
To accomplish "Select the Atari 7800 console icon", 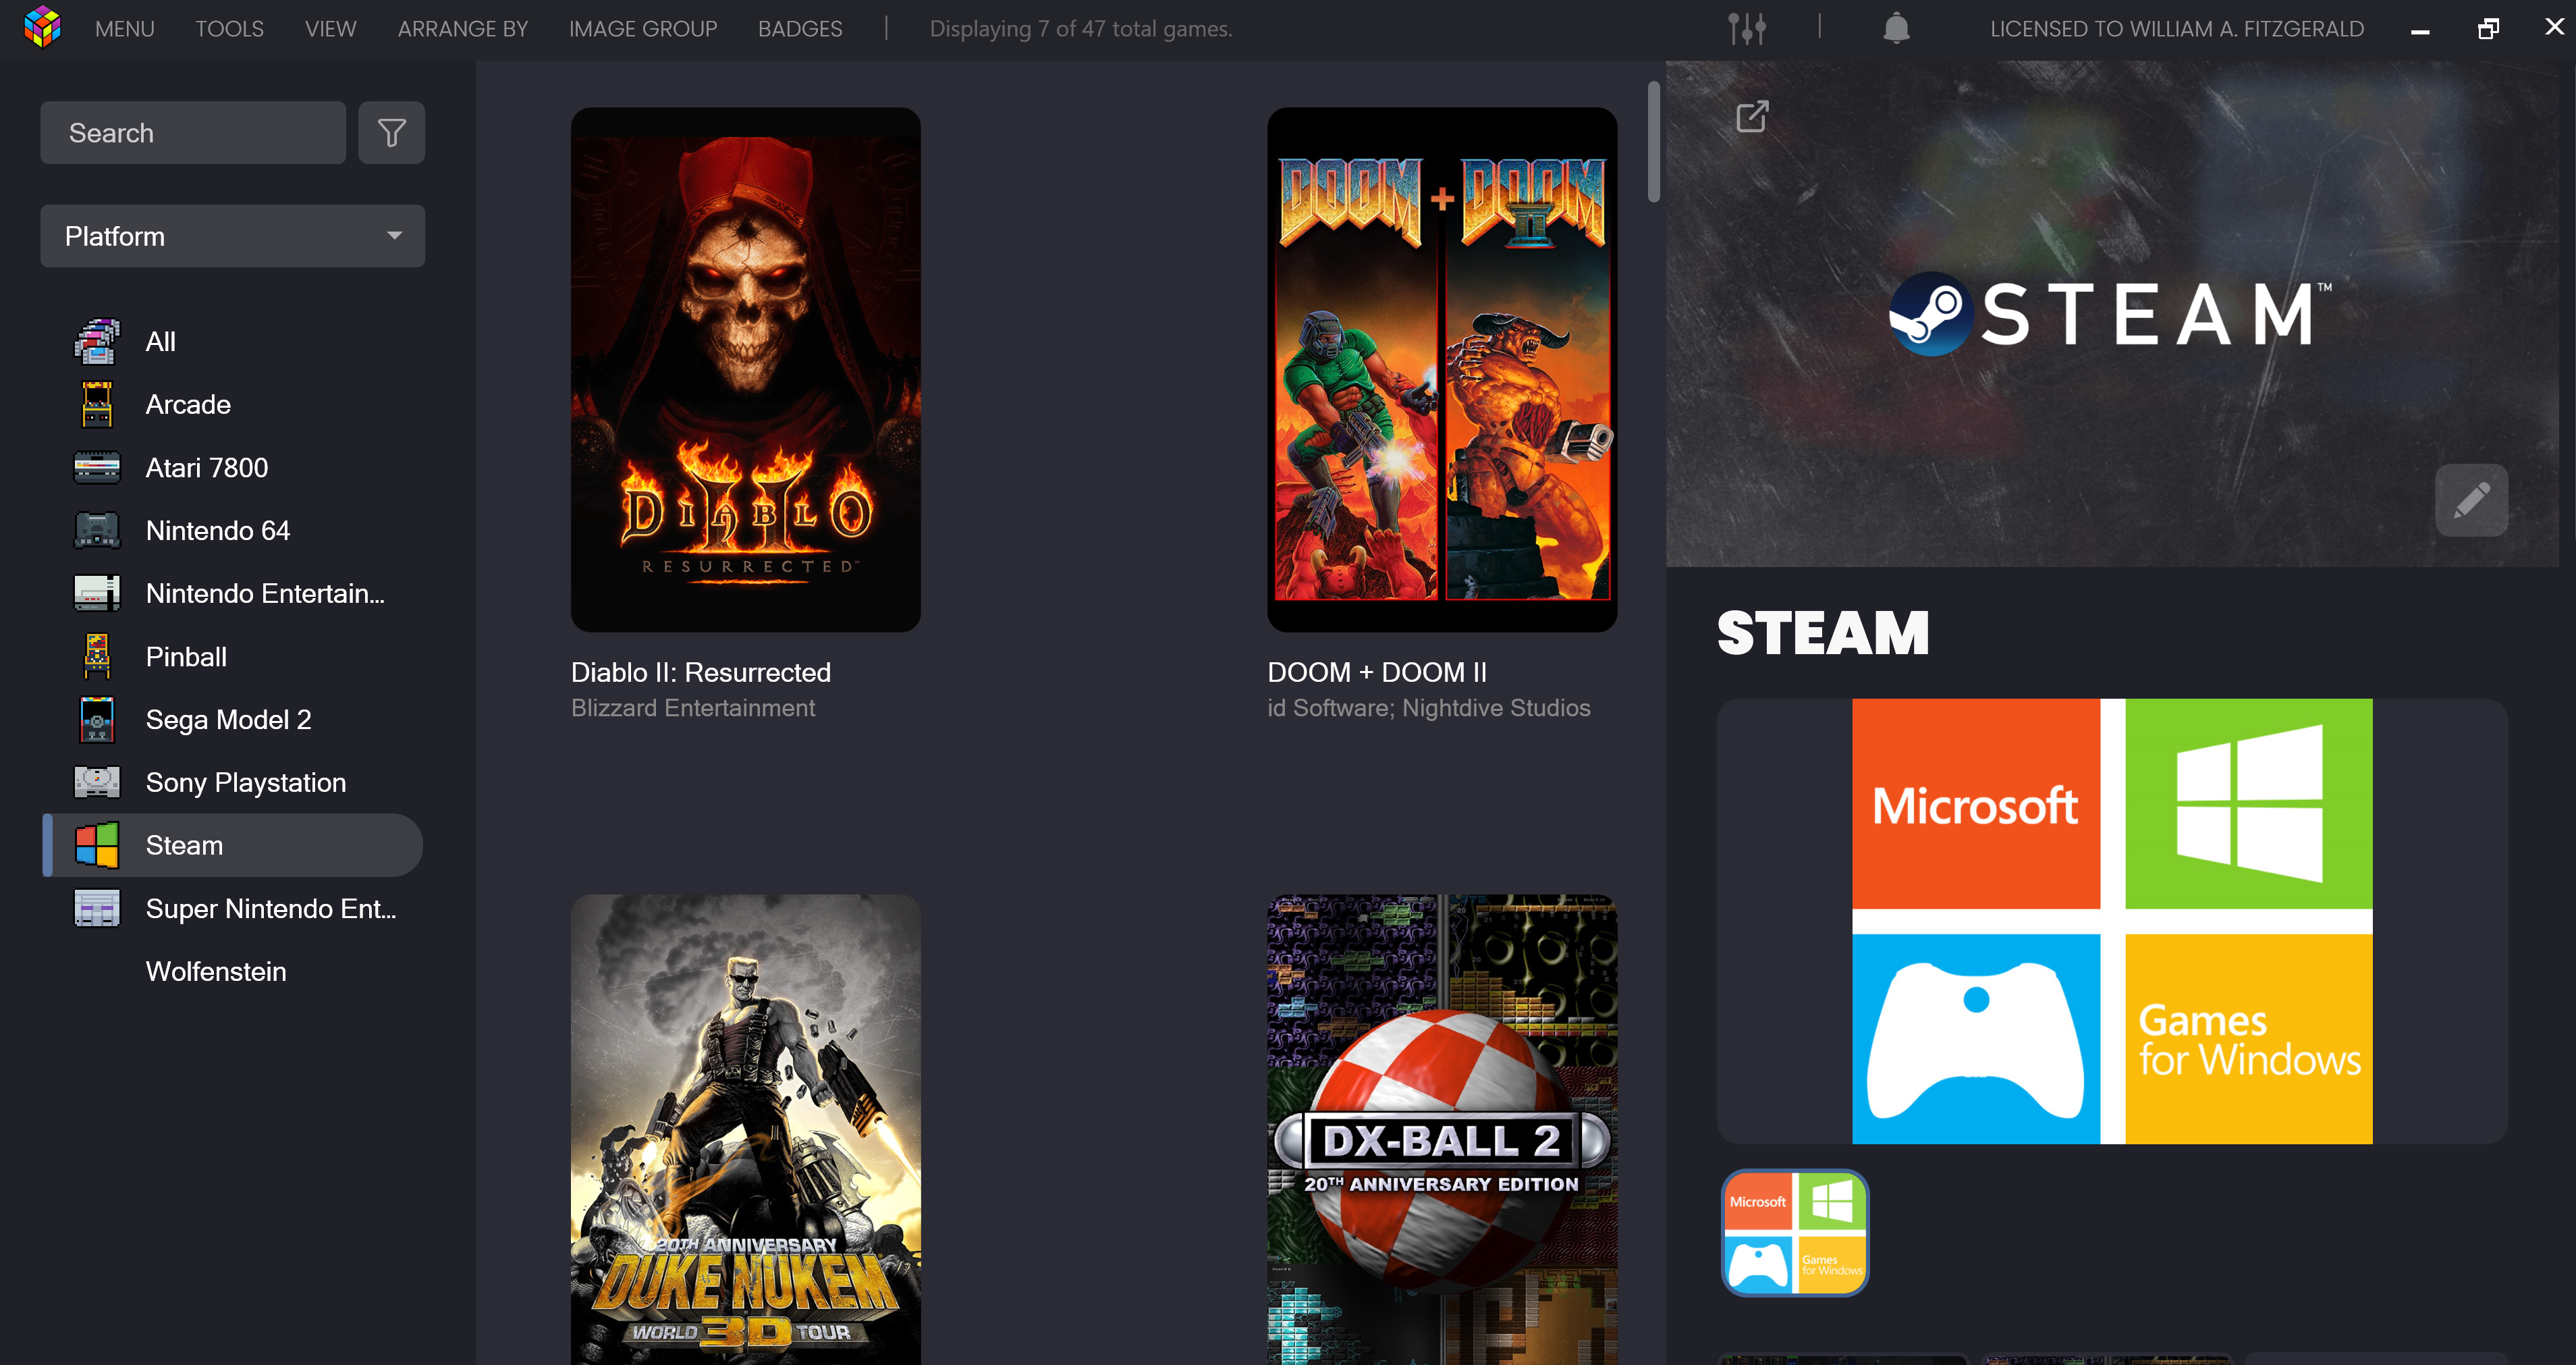I will (97, 467).
